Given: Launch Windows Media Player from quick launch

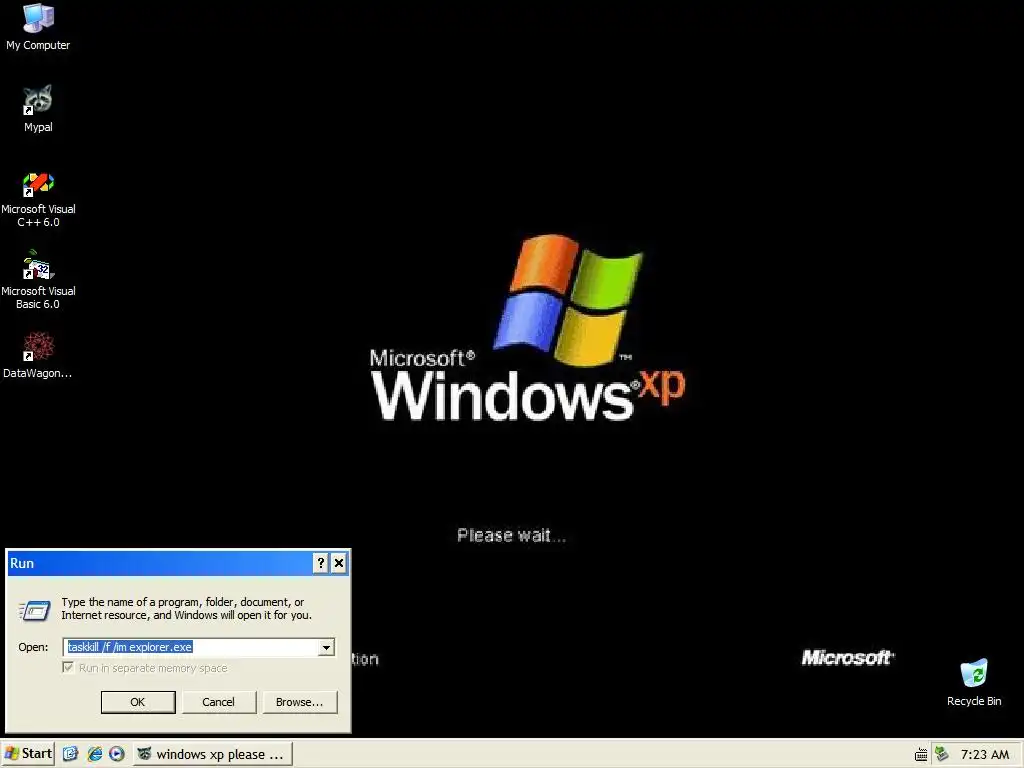Looking at the screenshot, I should 117,754.
